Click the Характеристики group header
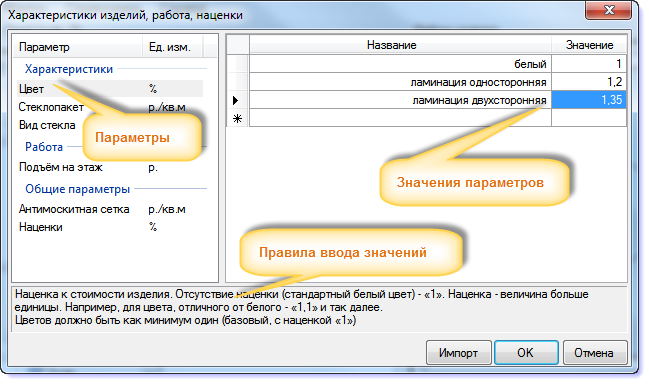Image resolution: width=649 pixels, height=384 pixels. click(x=69, y=69)
